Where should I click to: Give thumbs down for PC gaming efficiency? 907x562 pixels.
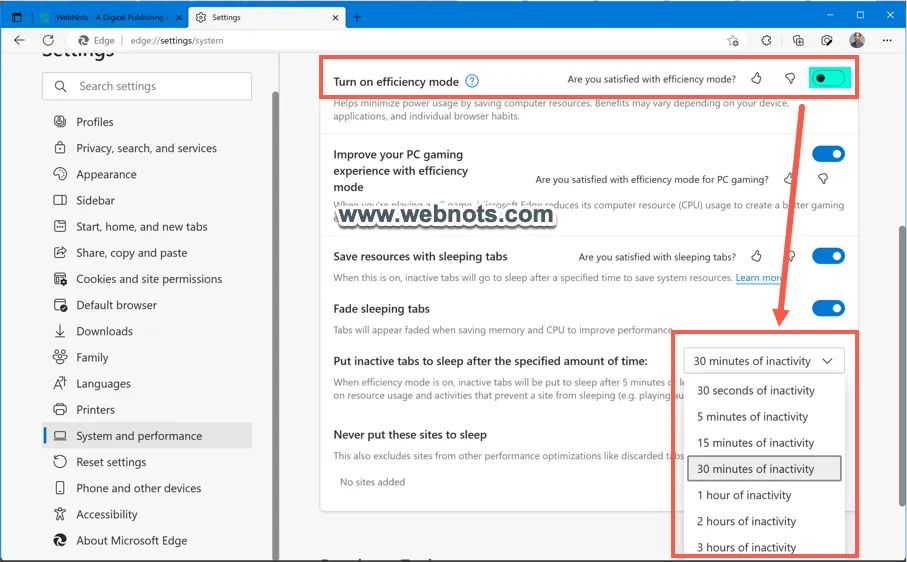coord(823,179)
